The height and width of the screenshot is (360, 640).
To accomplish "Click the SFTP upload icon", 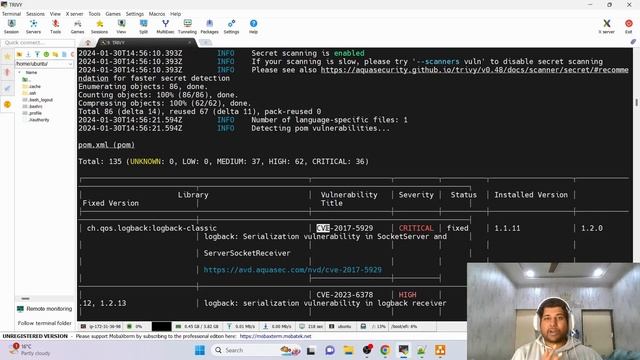I will pos(37,54).
